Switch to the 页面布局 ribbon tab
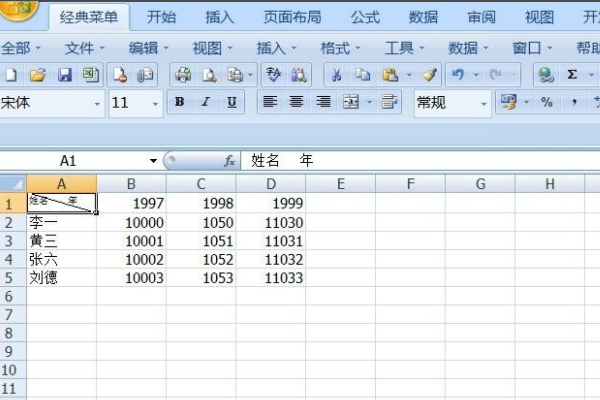 [x=292, y=17]
